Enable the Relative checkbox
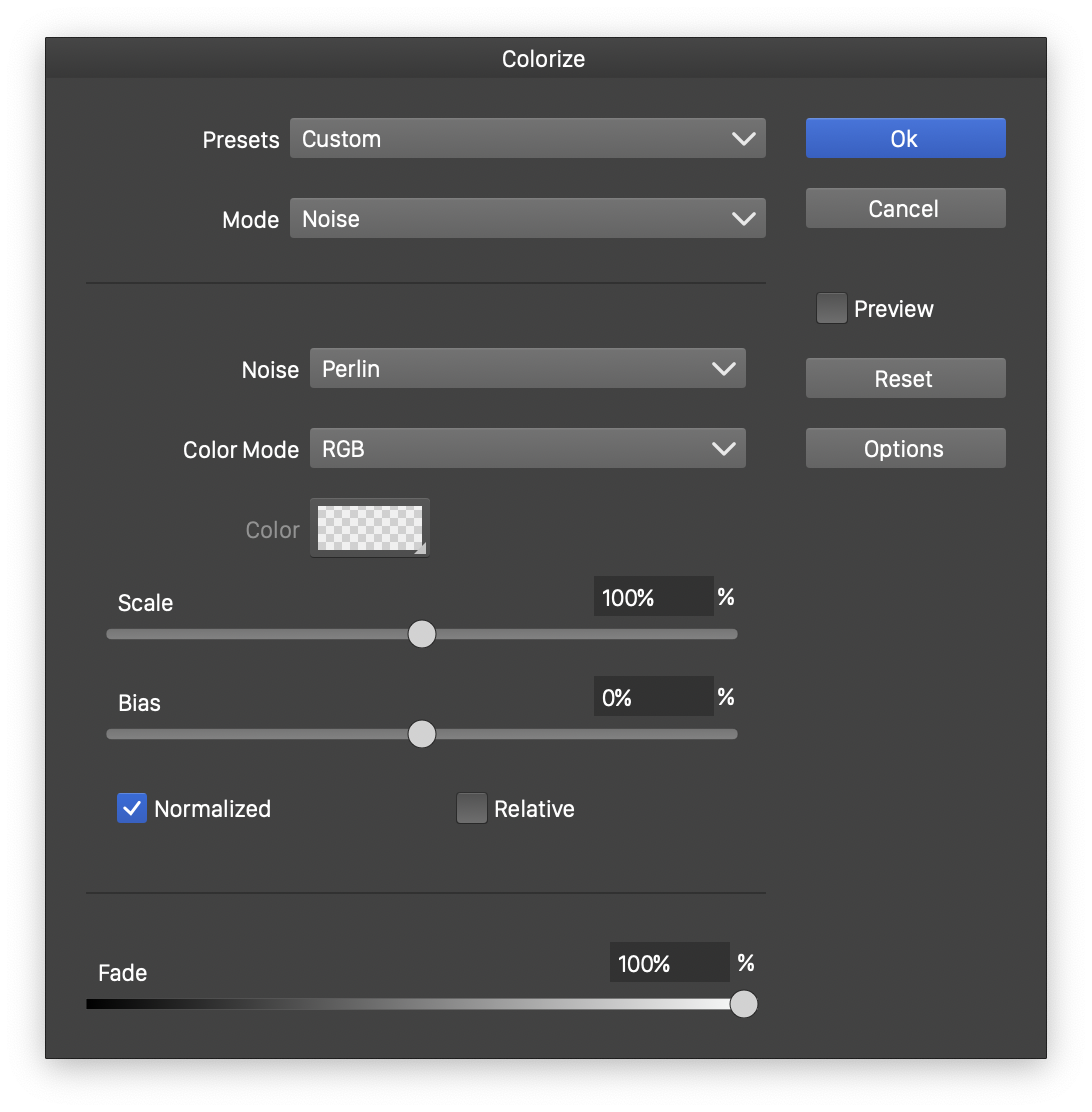 tap(472, 808)
